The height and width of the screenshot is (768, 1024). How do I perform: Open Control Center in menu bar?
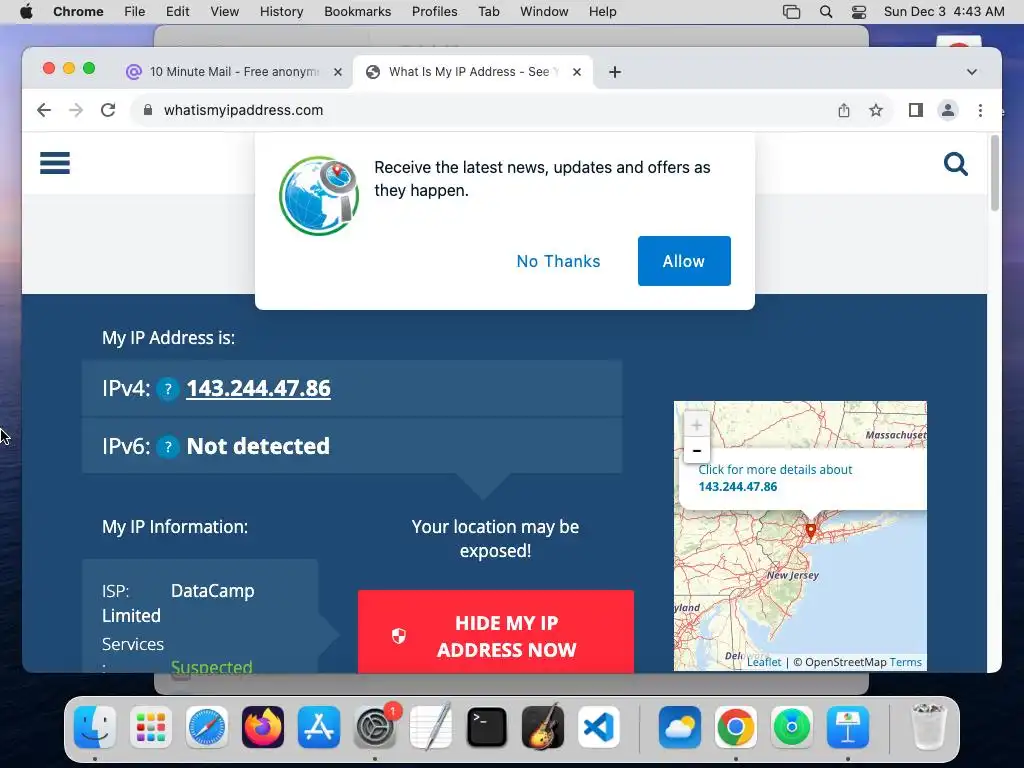pyautogui.click(x=859, y=12)
